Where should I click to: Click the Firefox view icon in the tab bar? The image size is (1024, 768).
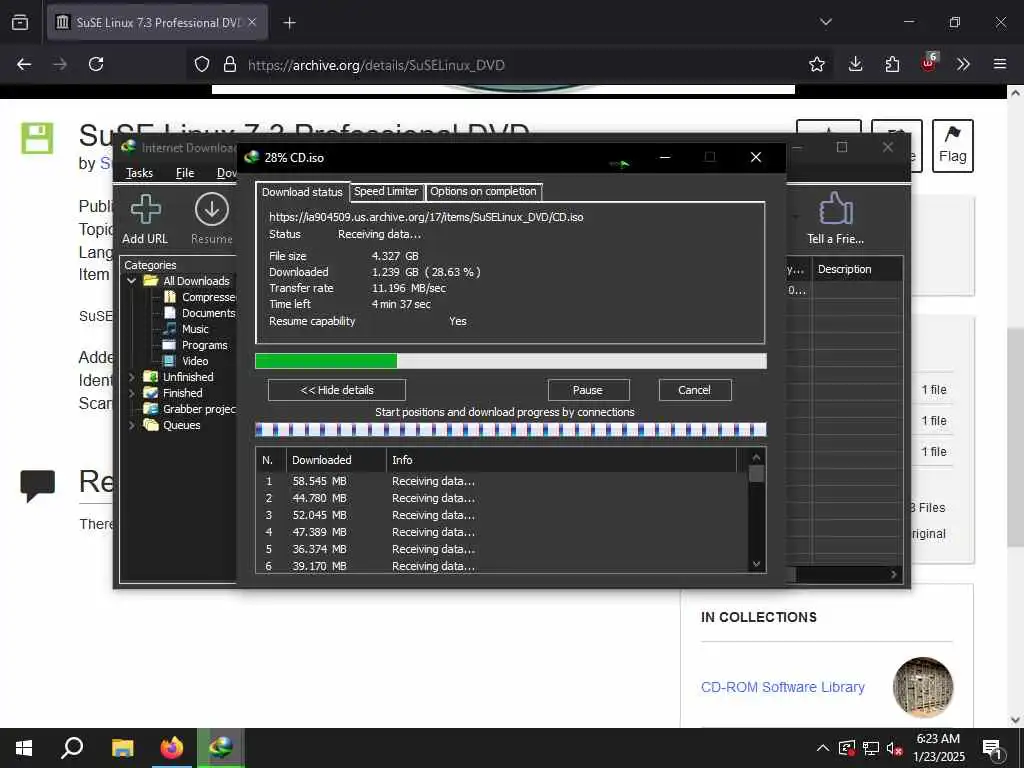[20, 23]
